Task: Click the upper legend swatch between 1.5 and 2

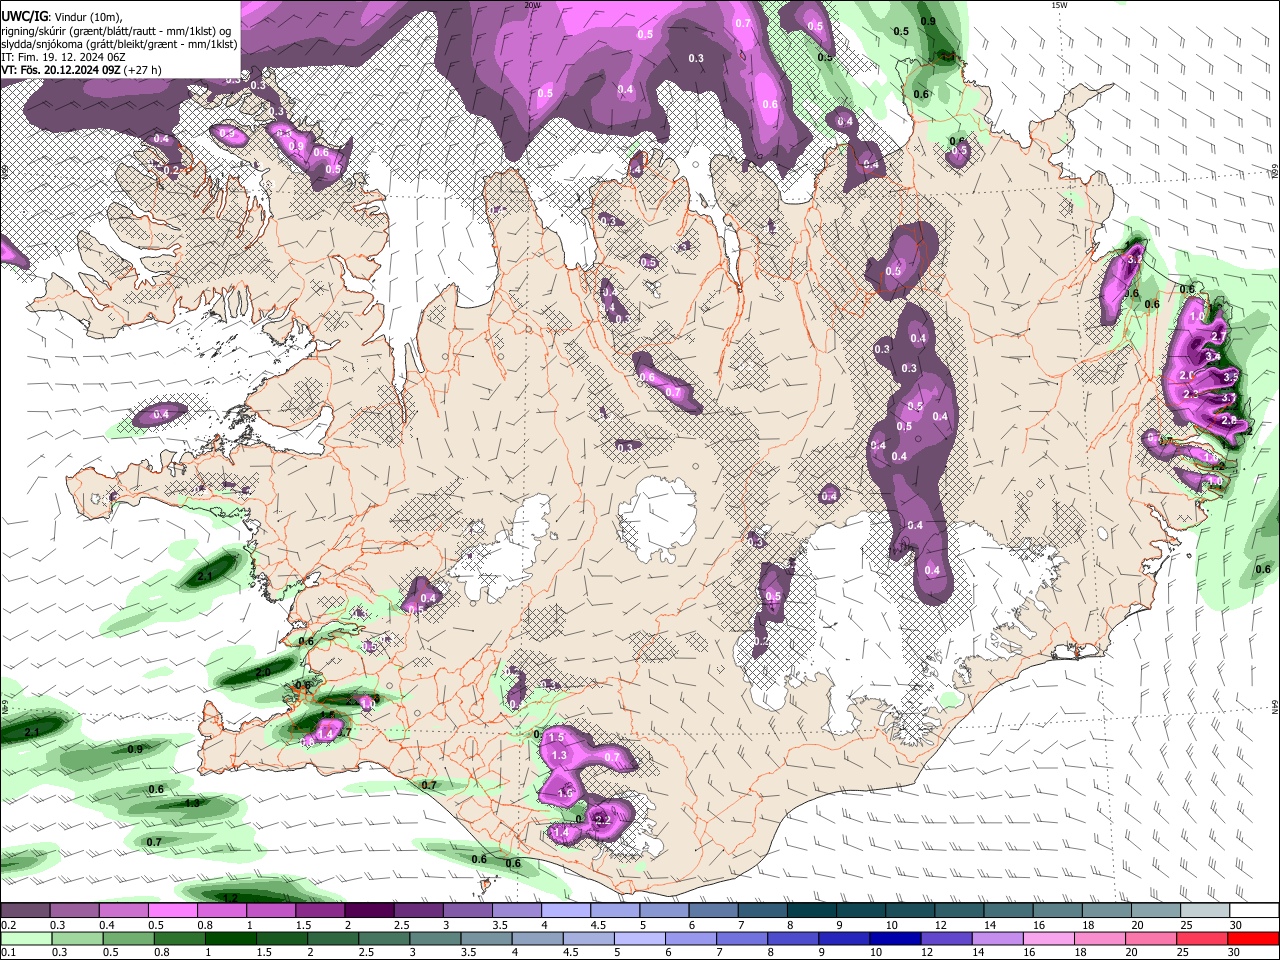Action: (320, 911)
